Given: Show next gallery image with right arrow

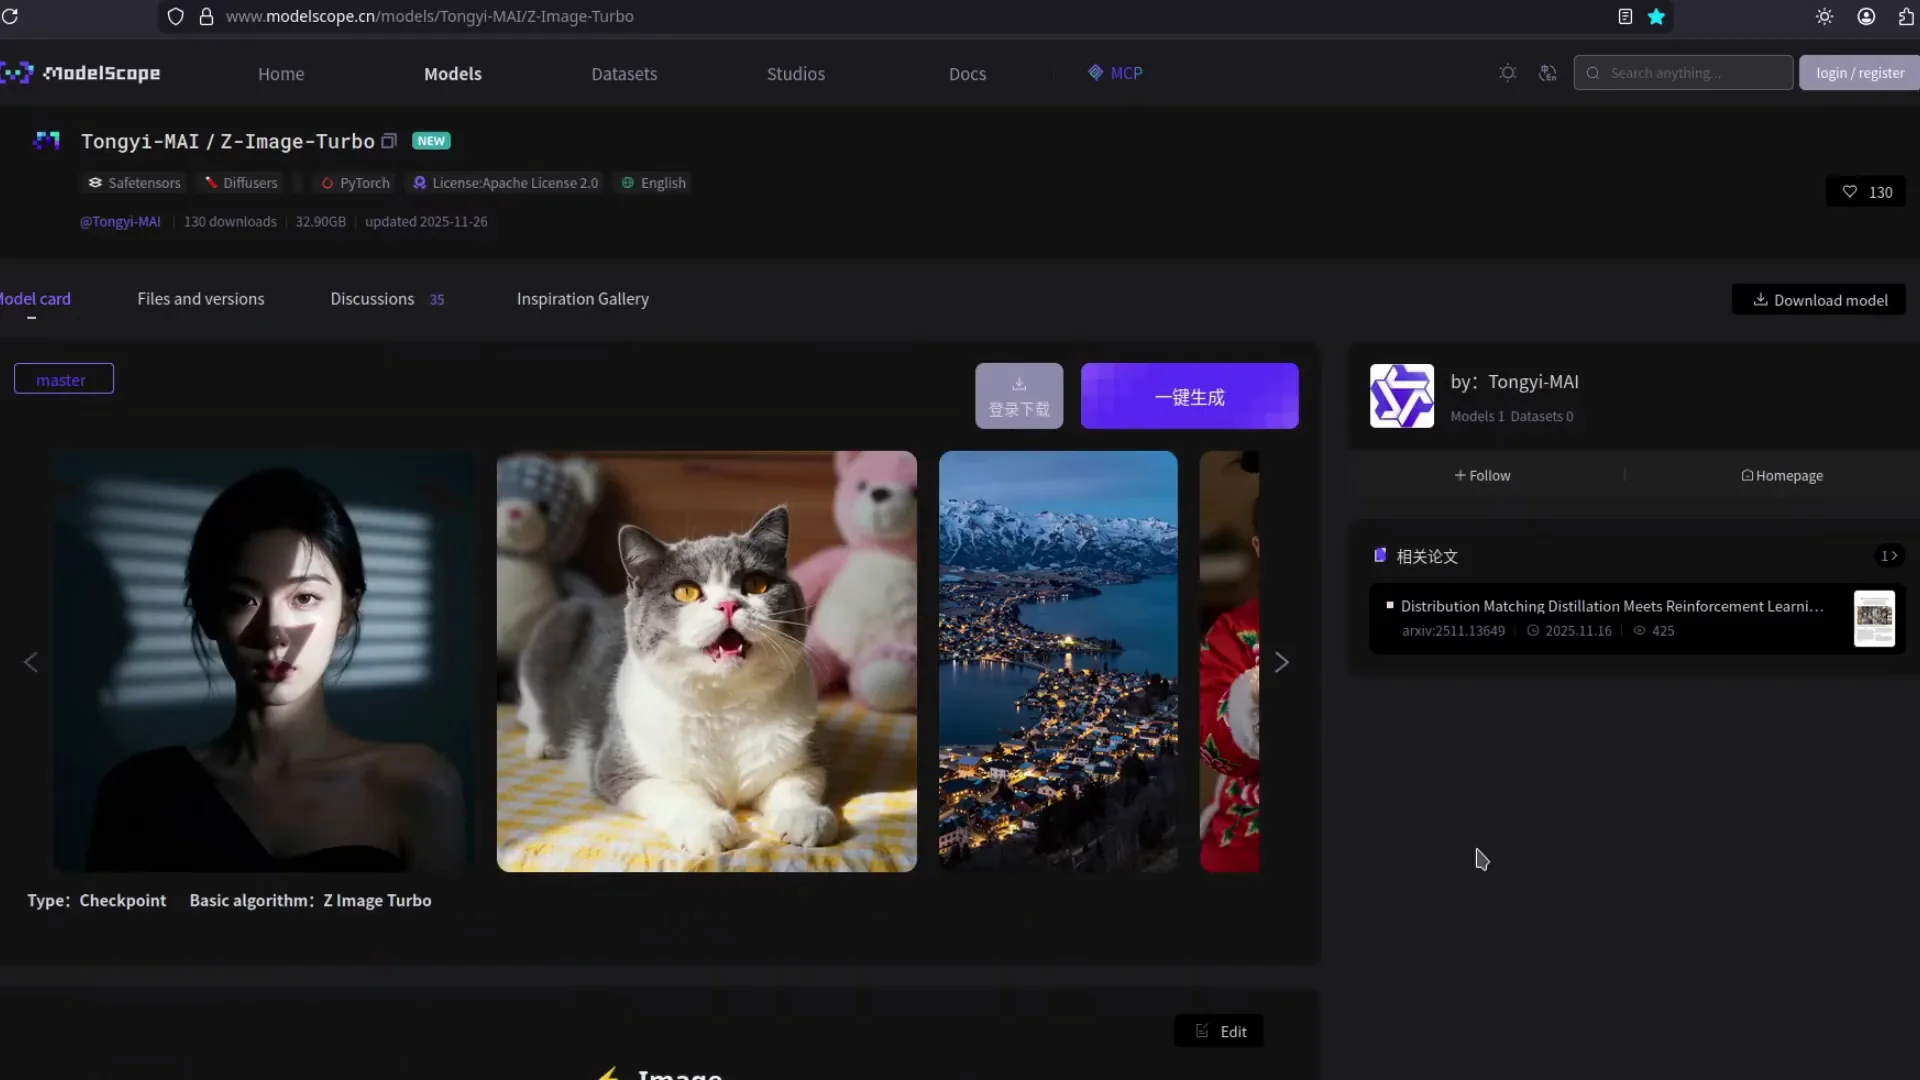Looking at the screenshot, I should 1281,662.
